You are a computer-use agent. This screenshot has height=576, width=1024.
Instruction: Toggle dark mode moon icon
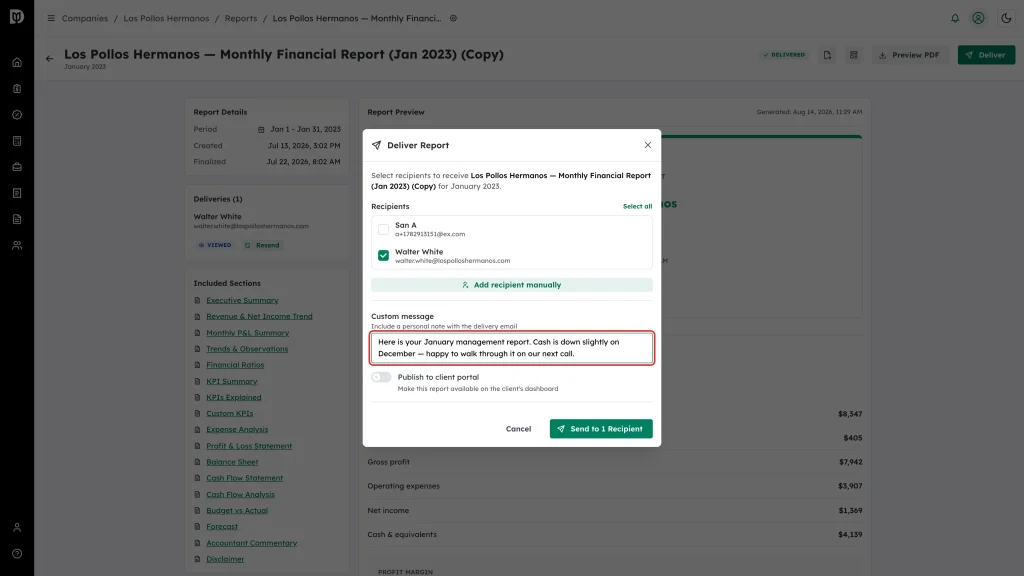(1006, 18)
